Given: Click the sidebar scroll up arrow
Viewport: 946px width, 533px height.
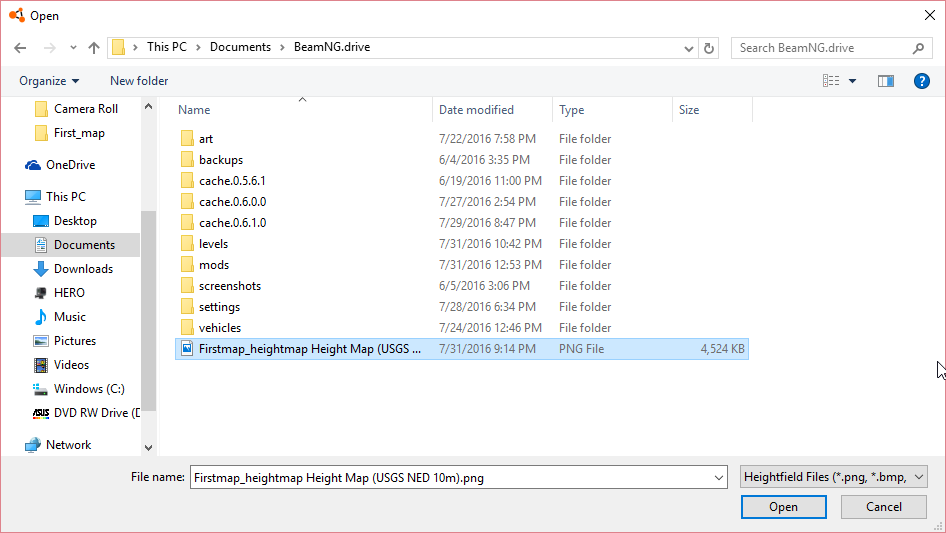Looking at the screenshot, I should [x=148, y=106].
